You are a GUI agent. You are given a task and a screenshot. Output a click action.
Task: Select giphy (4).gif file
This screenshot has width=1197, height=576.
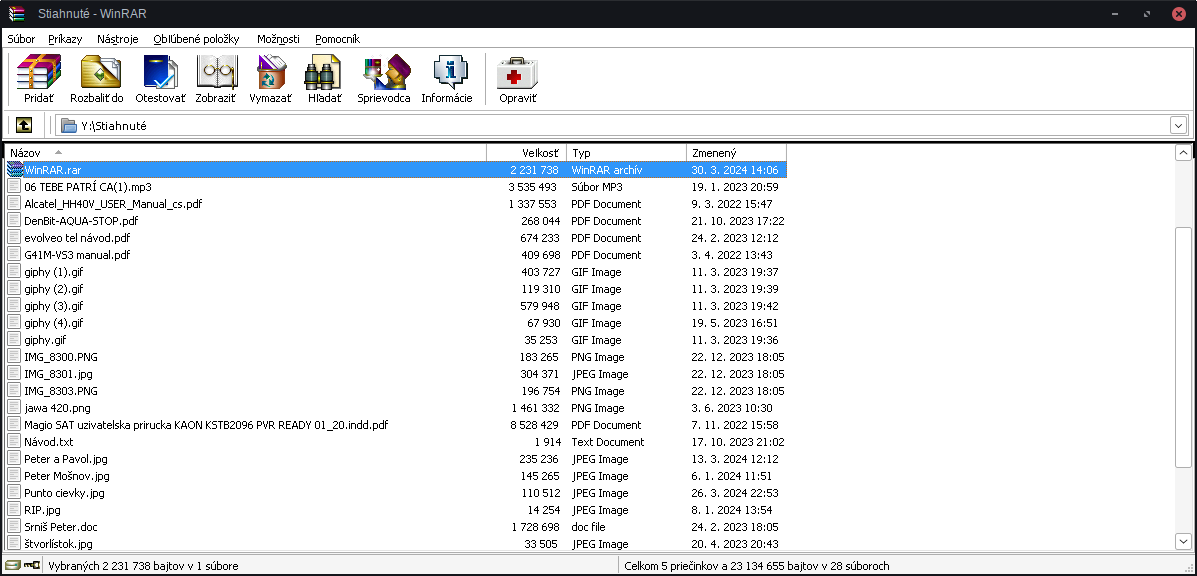coord(53,323)
